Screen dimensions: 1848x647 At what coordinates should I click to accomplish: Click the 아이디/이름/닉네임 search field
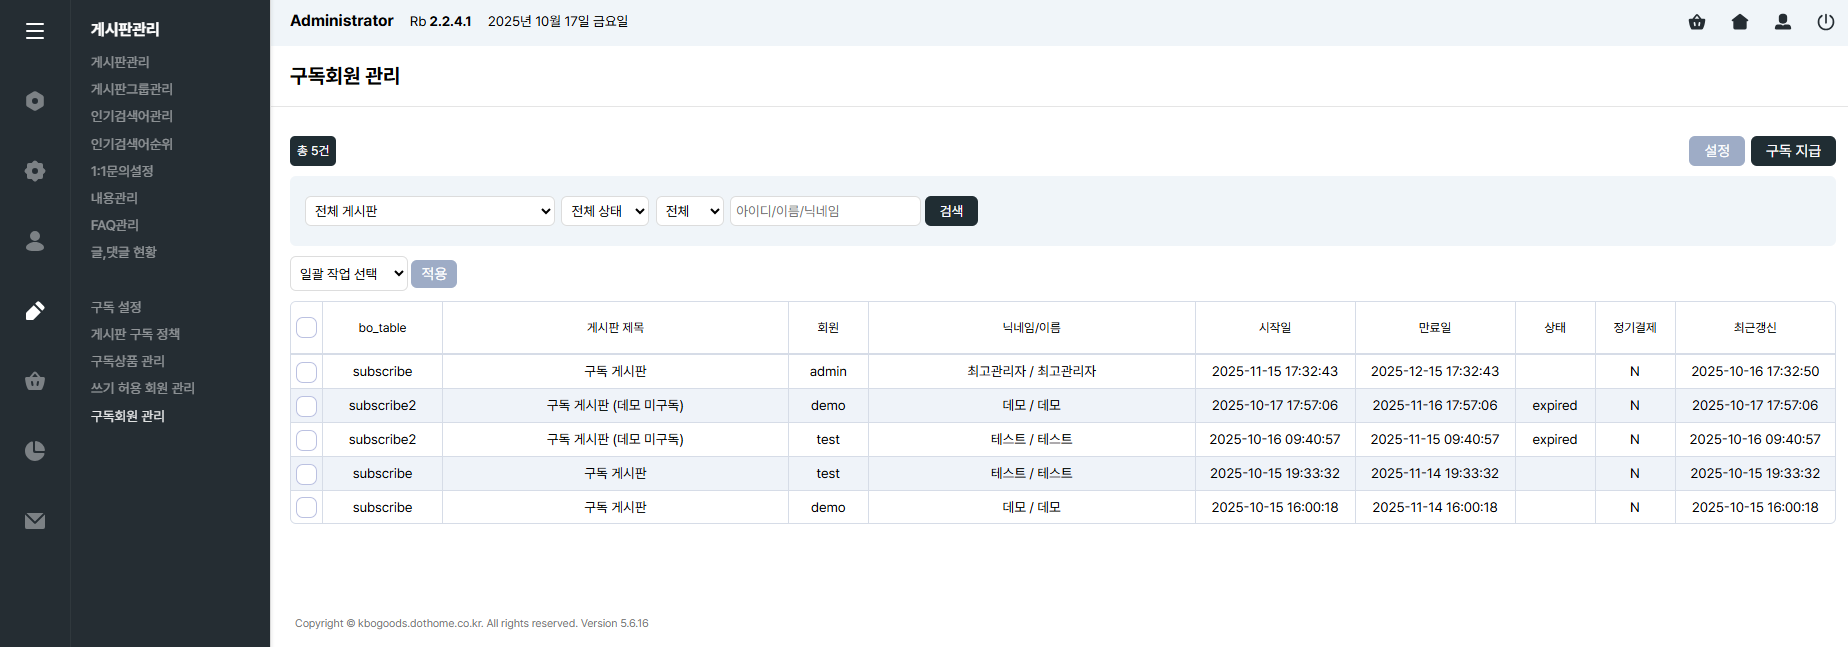pyautogui.click(x=824, y=211)
